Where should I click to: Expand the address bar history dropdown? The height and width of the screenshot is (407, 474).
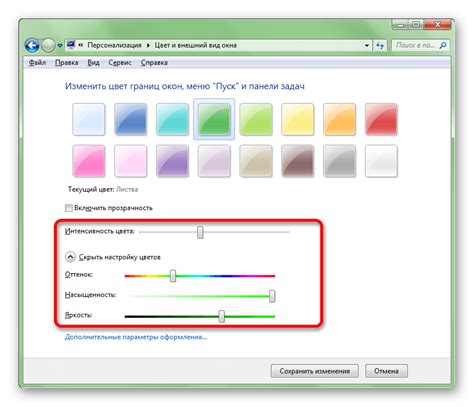point(367,45)
